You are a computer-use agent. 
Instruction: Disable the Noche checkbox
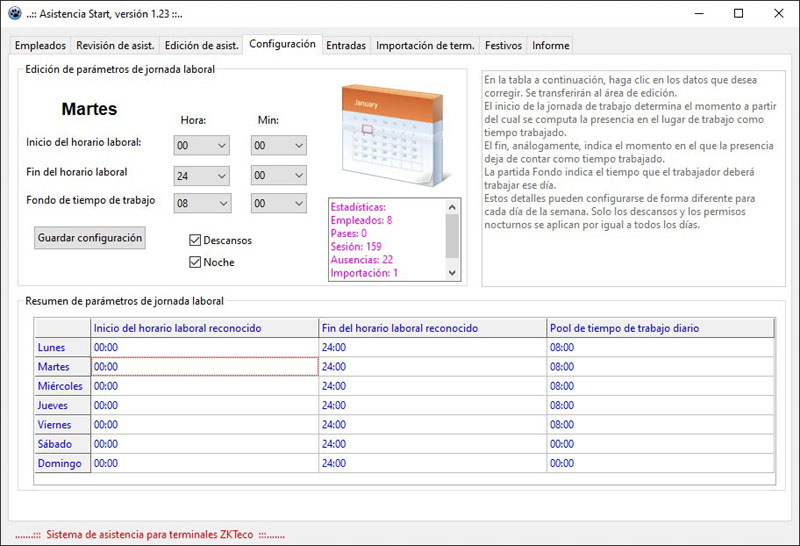(x=196, y=262)
